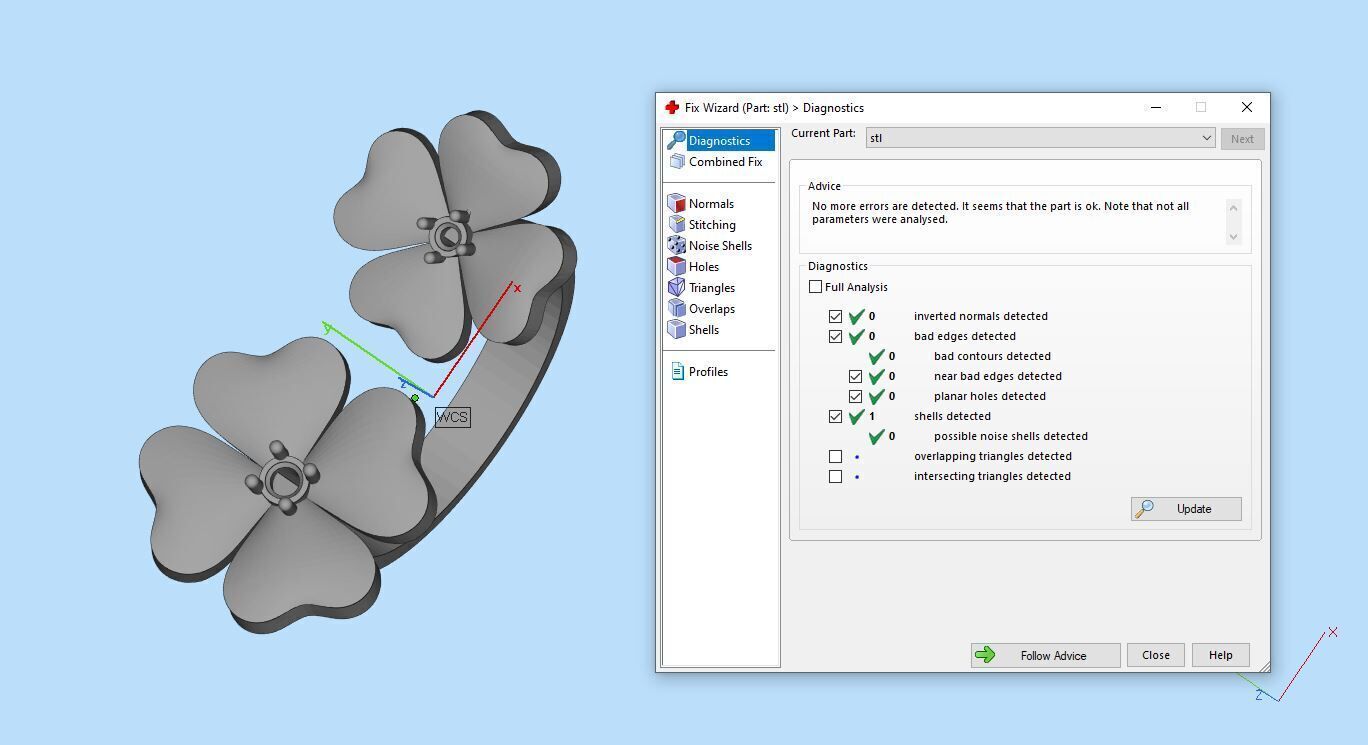Click the green arrow on Follow Advice
The height and width of the screenshot is (745, 1368).
(985, 655)
